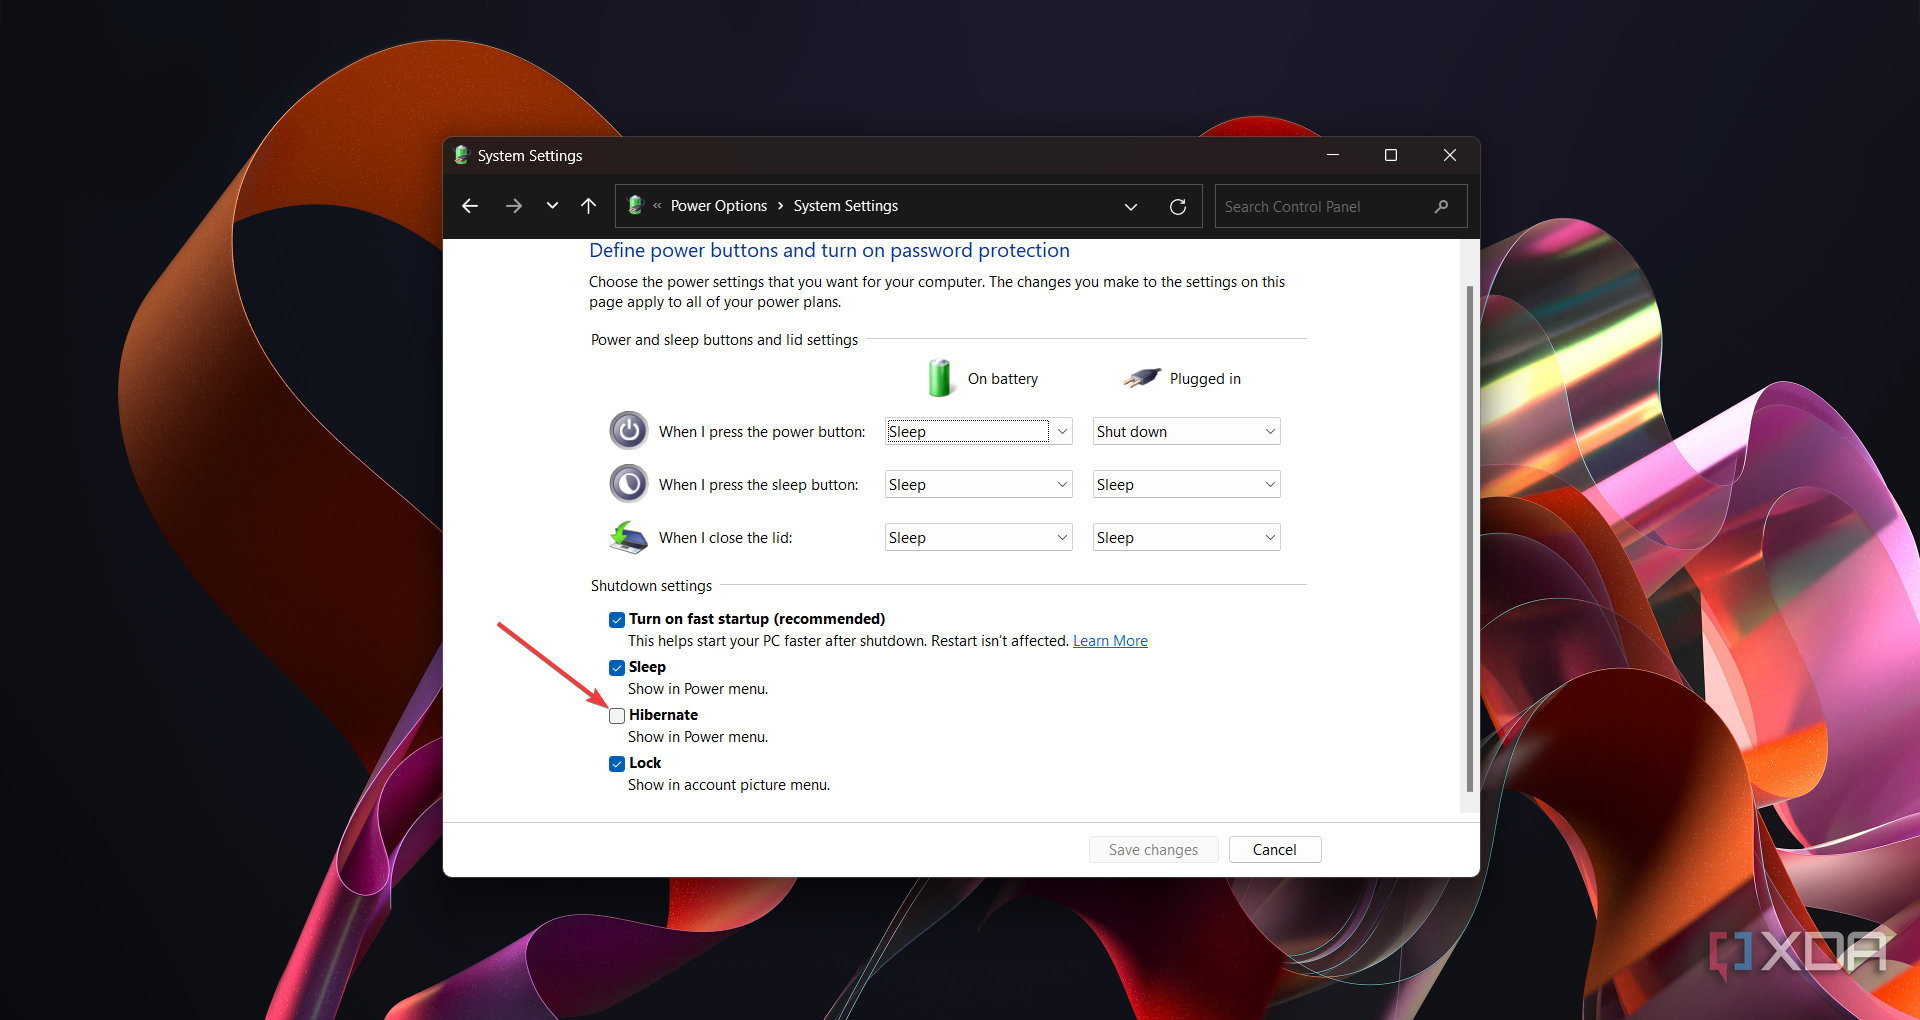Click the Forward navigation arrow
Image resolution: width=1920 pixels, height=1020 pixels.
click(513, 206)
